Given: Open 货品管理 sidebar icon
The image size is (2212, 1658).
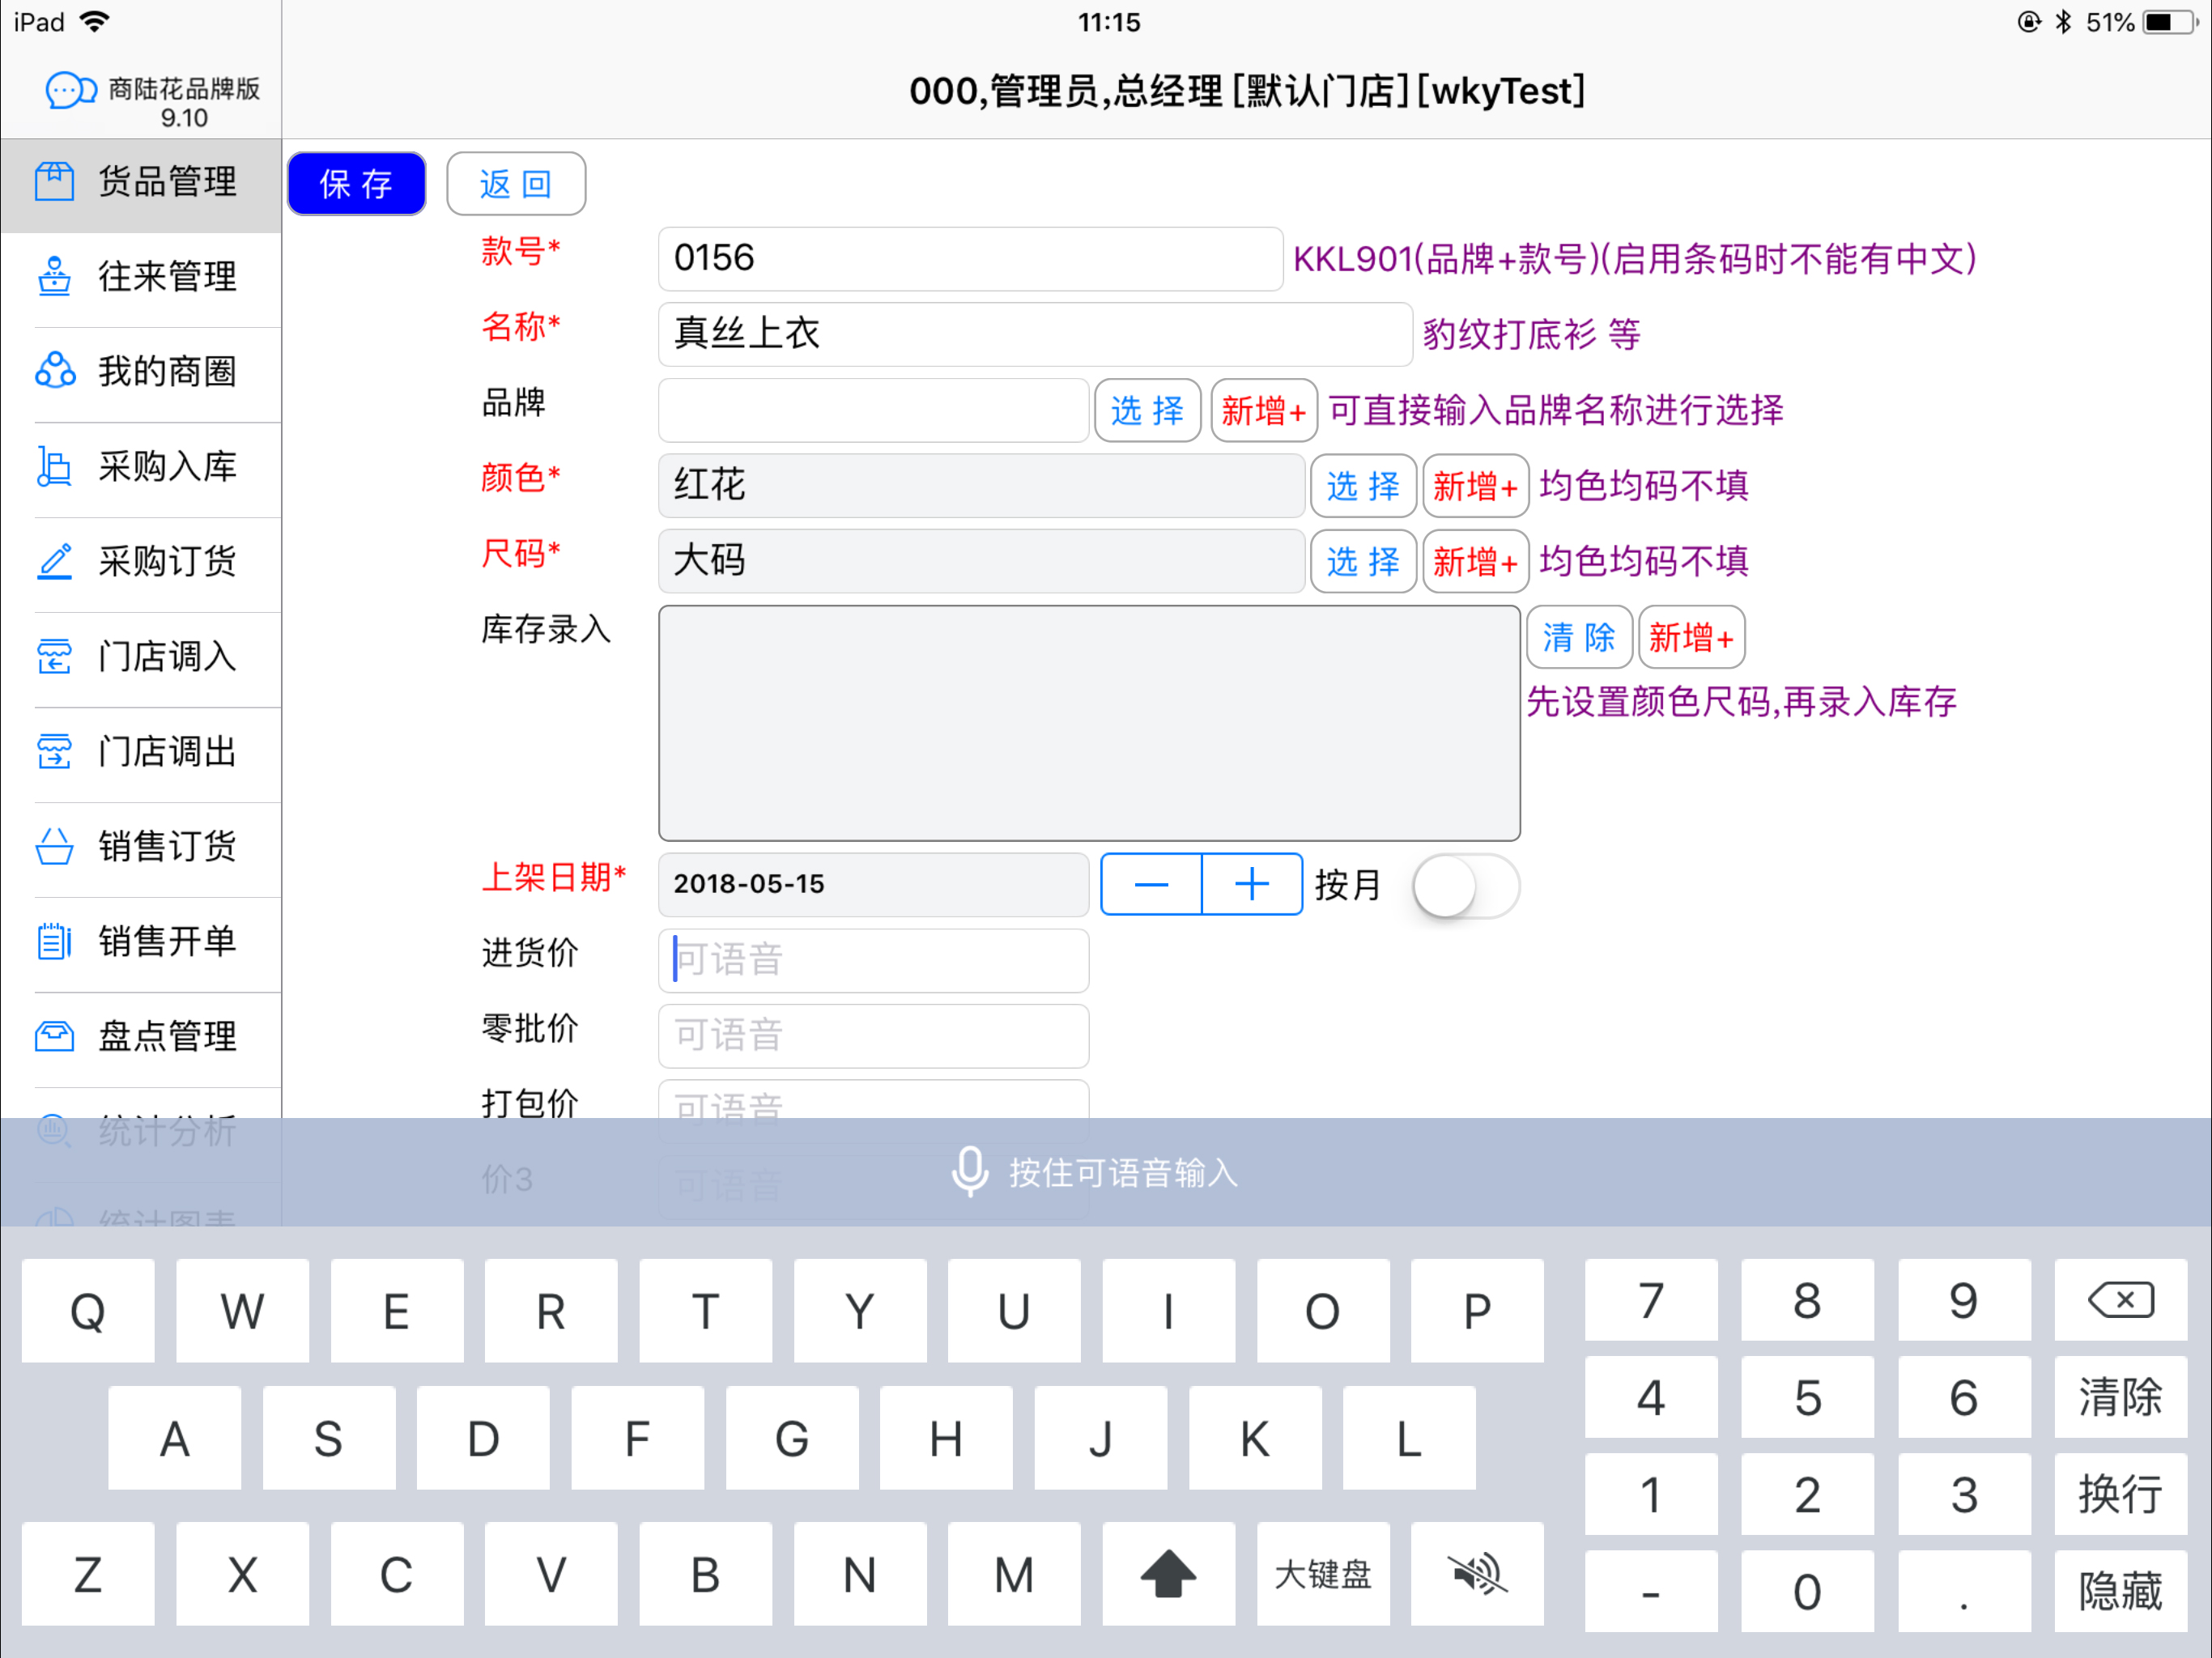Looking at the screenshot, I should 54,182.
